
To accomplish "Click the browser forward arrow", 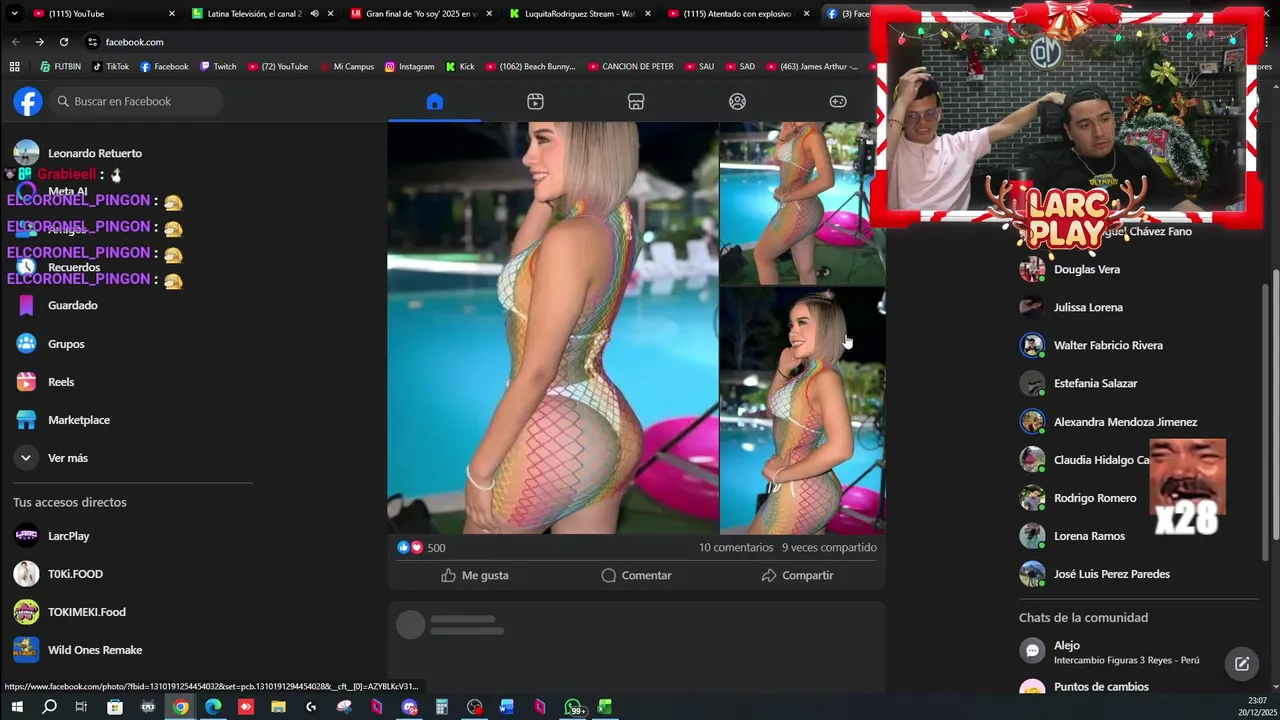I will (40, 41).
